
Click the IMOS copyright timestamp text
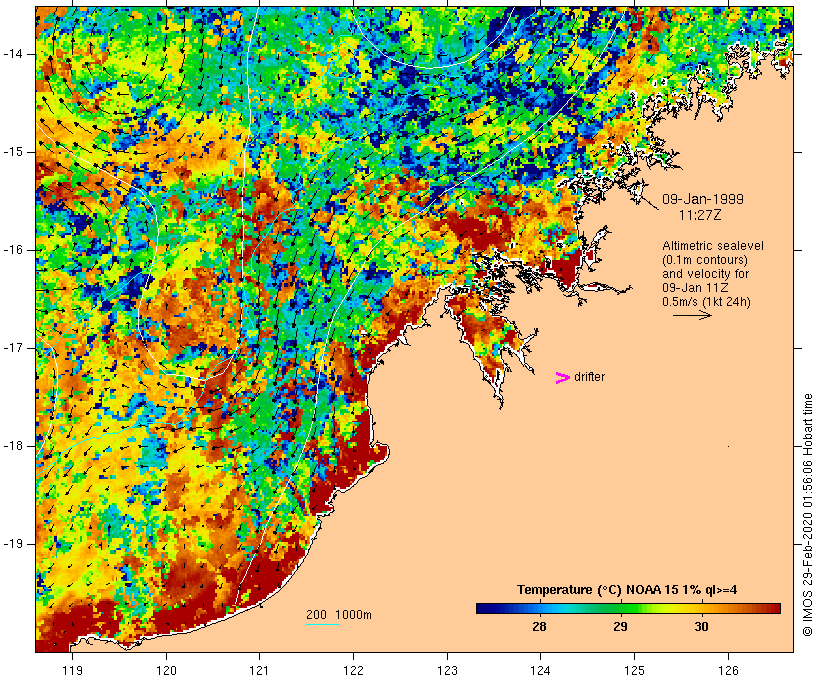point(807,515)
